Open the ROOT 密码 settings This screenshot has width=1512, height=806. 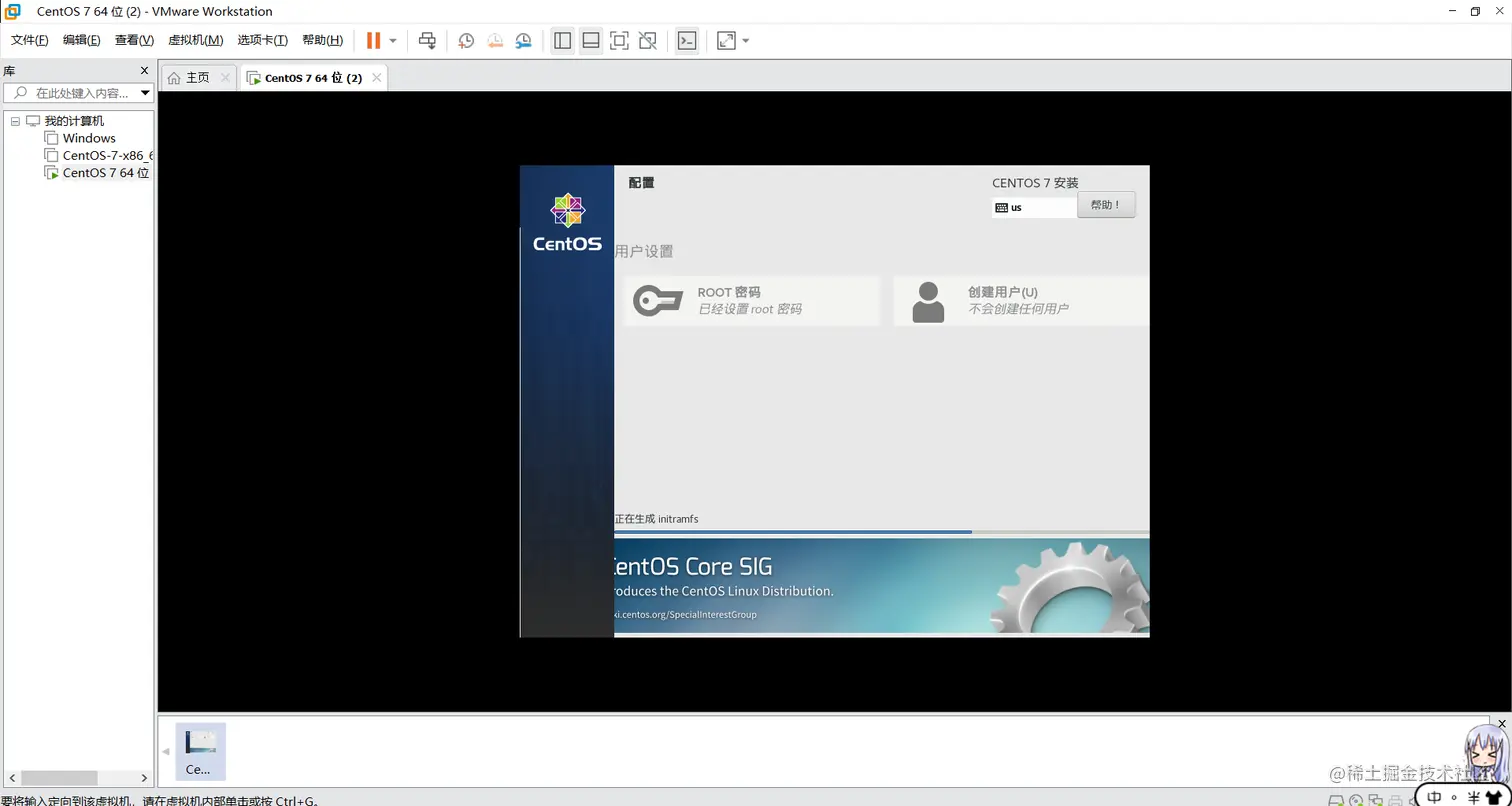[x=751, y=301]
